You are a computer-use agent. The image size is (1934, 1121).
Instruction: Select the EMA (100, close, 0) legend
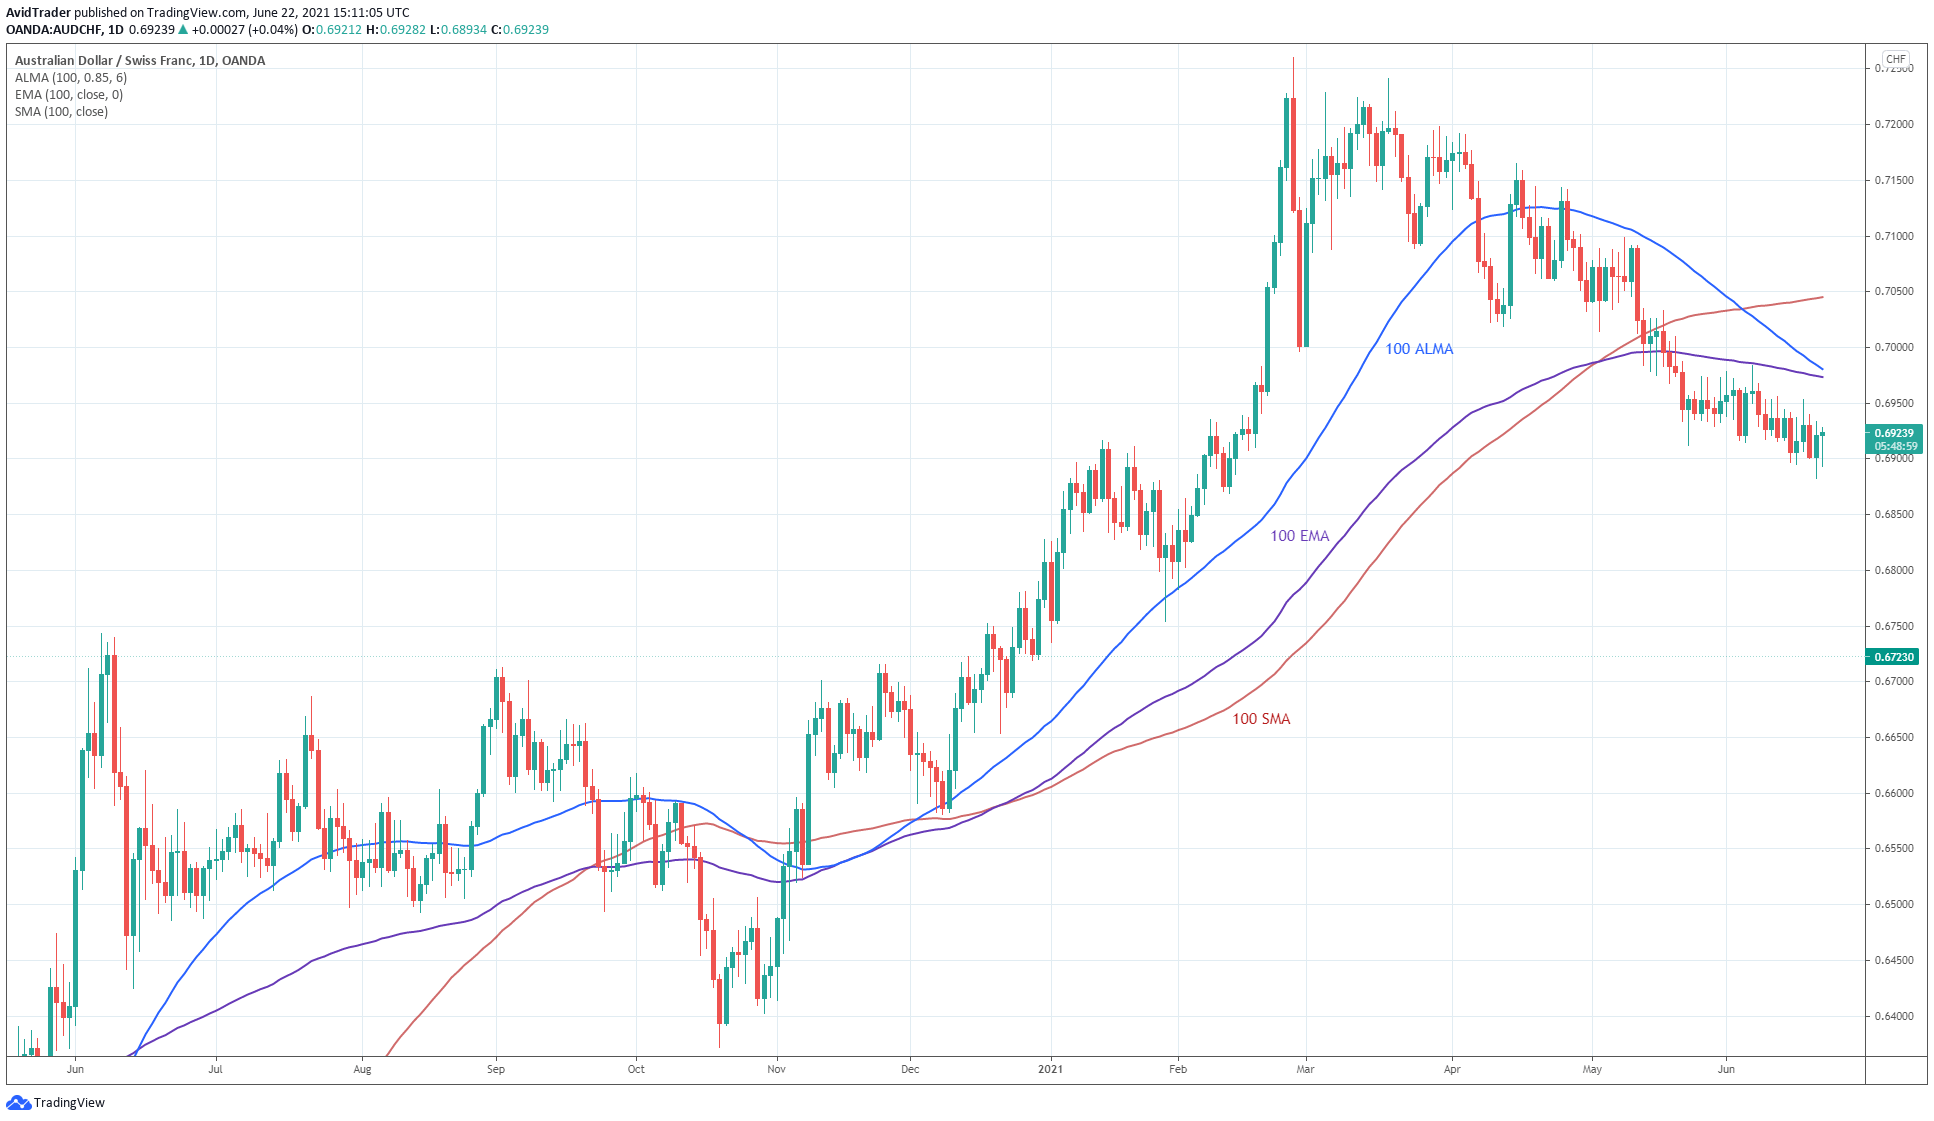(x=69, y=94)
